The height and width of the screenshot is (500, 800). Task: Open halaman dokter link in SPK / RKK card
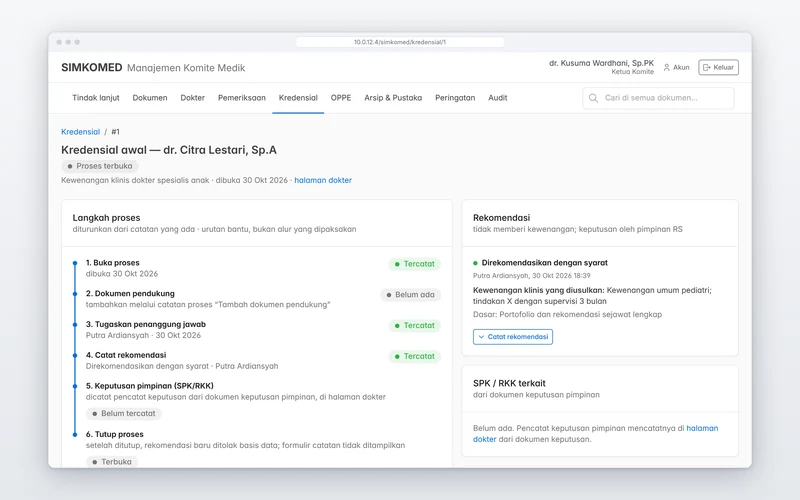pos(595,434)
